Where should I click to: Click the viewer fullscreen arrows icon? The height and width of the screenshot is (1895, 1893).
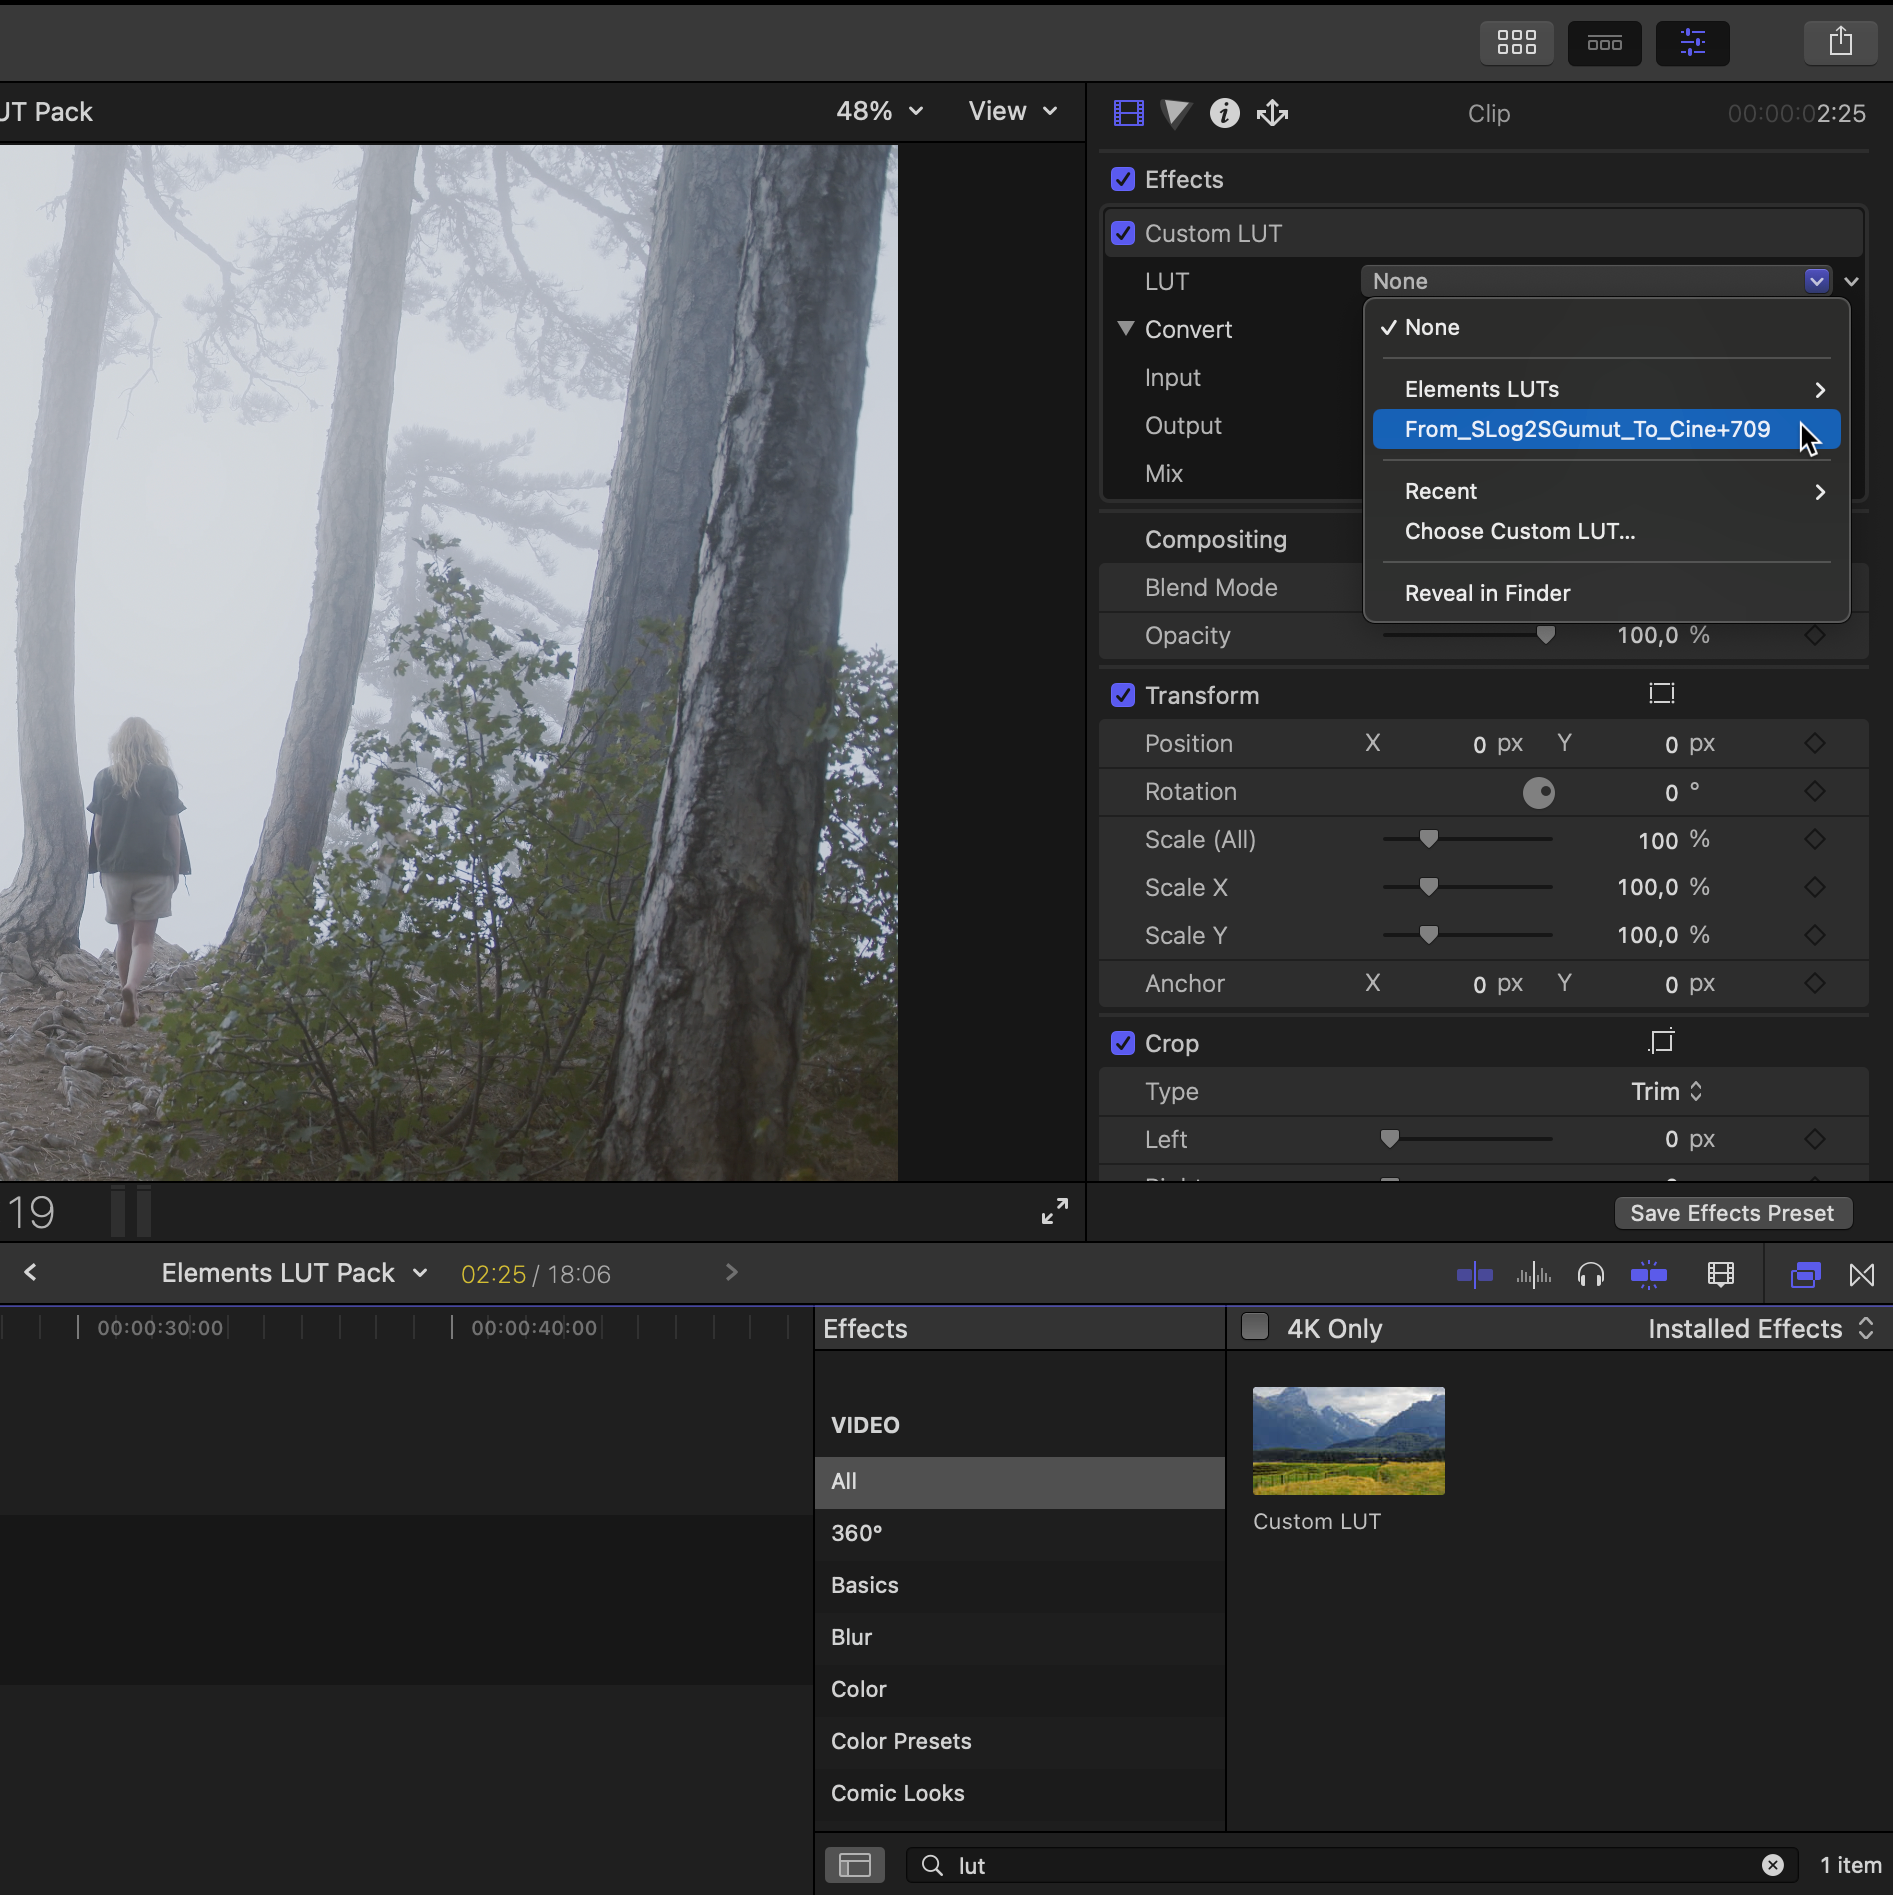tap(1054, 1211)
